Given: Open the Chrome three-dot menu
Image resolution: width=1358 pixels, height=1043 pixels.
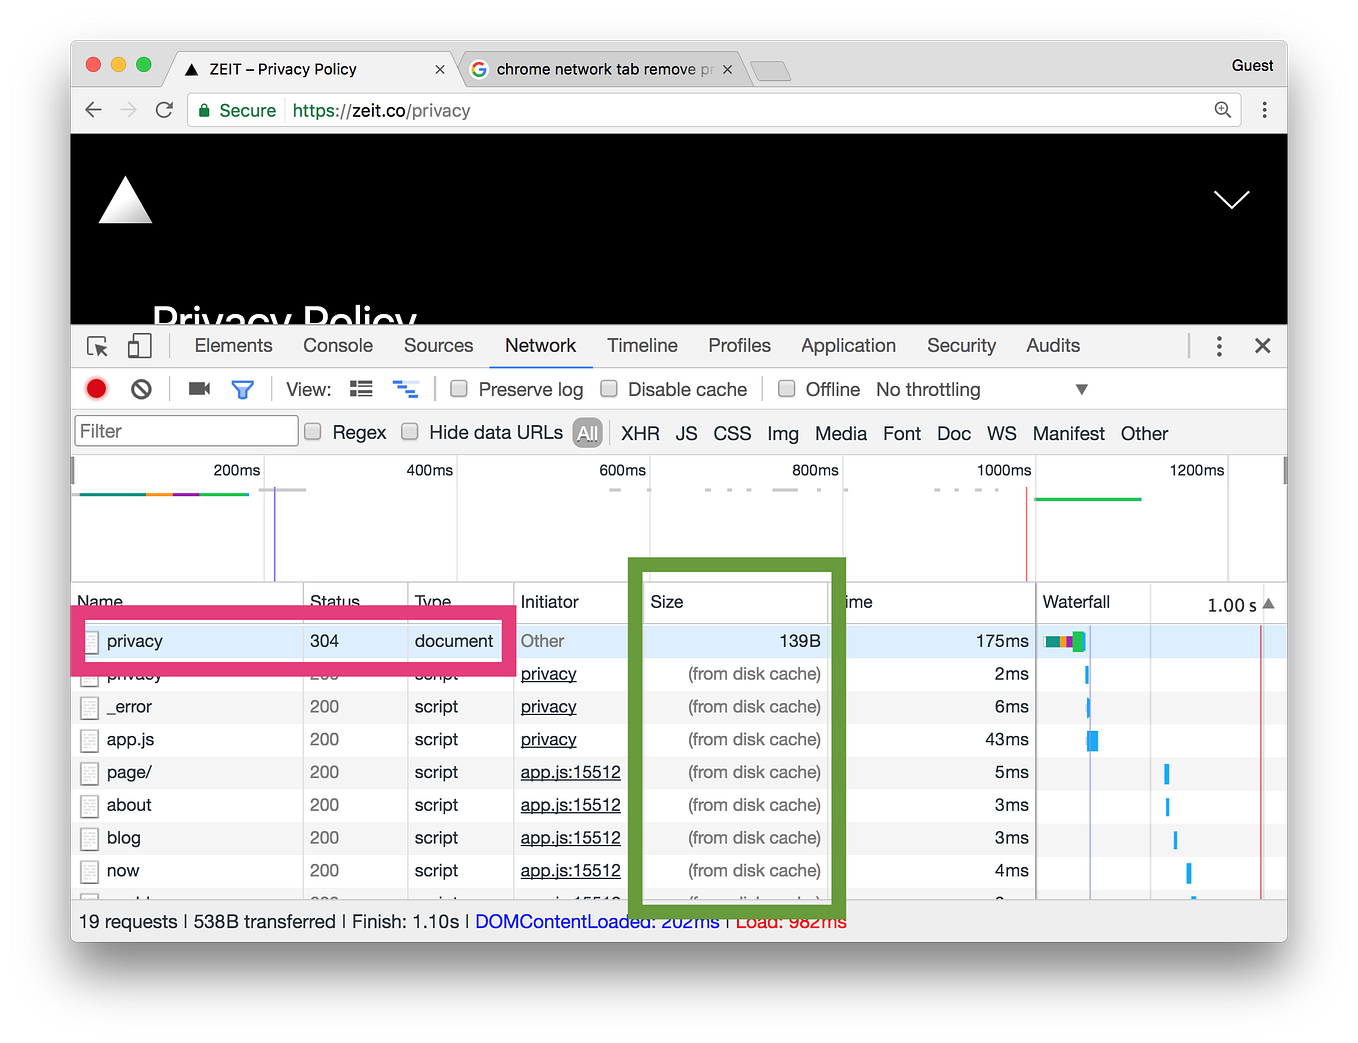Looking at the screenshot, I should click(x=1264, y=110).
